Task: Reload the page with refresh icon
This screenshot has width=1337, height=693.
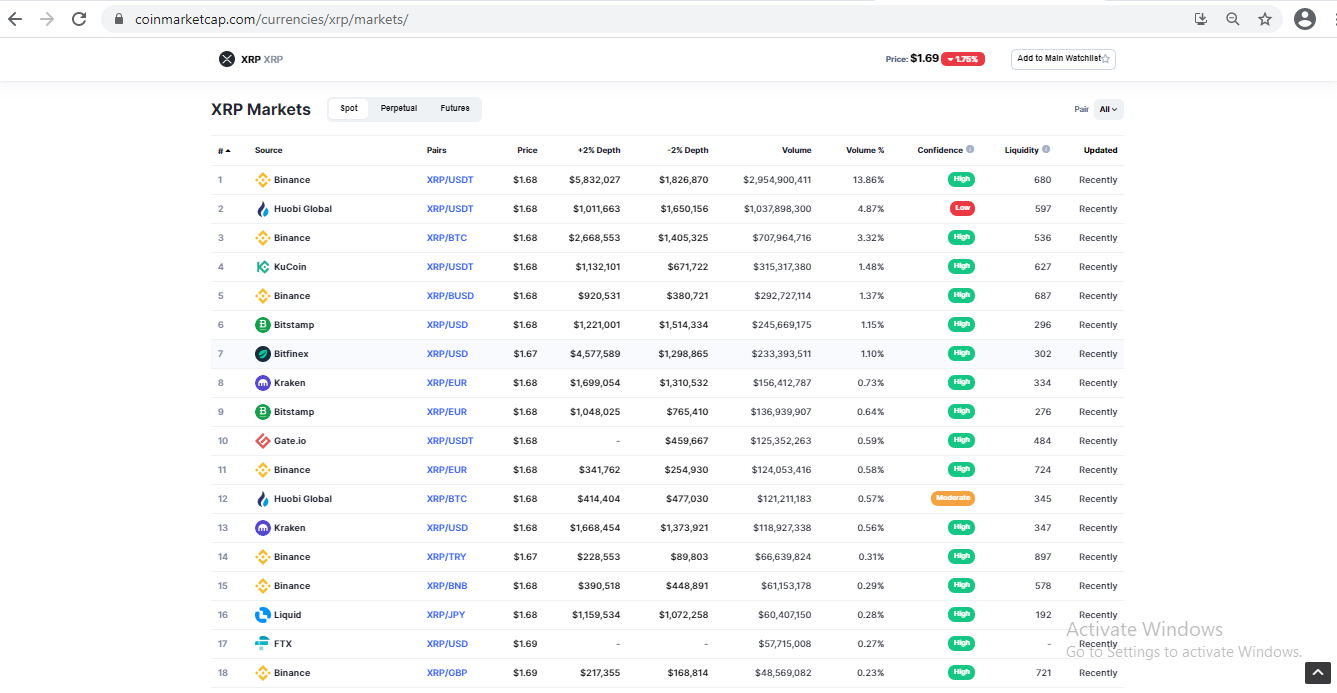Action: 79,19
